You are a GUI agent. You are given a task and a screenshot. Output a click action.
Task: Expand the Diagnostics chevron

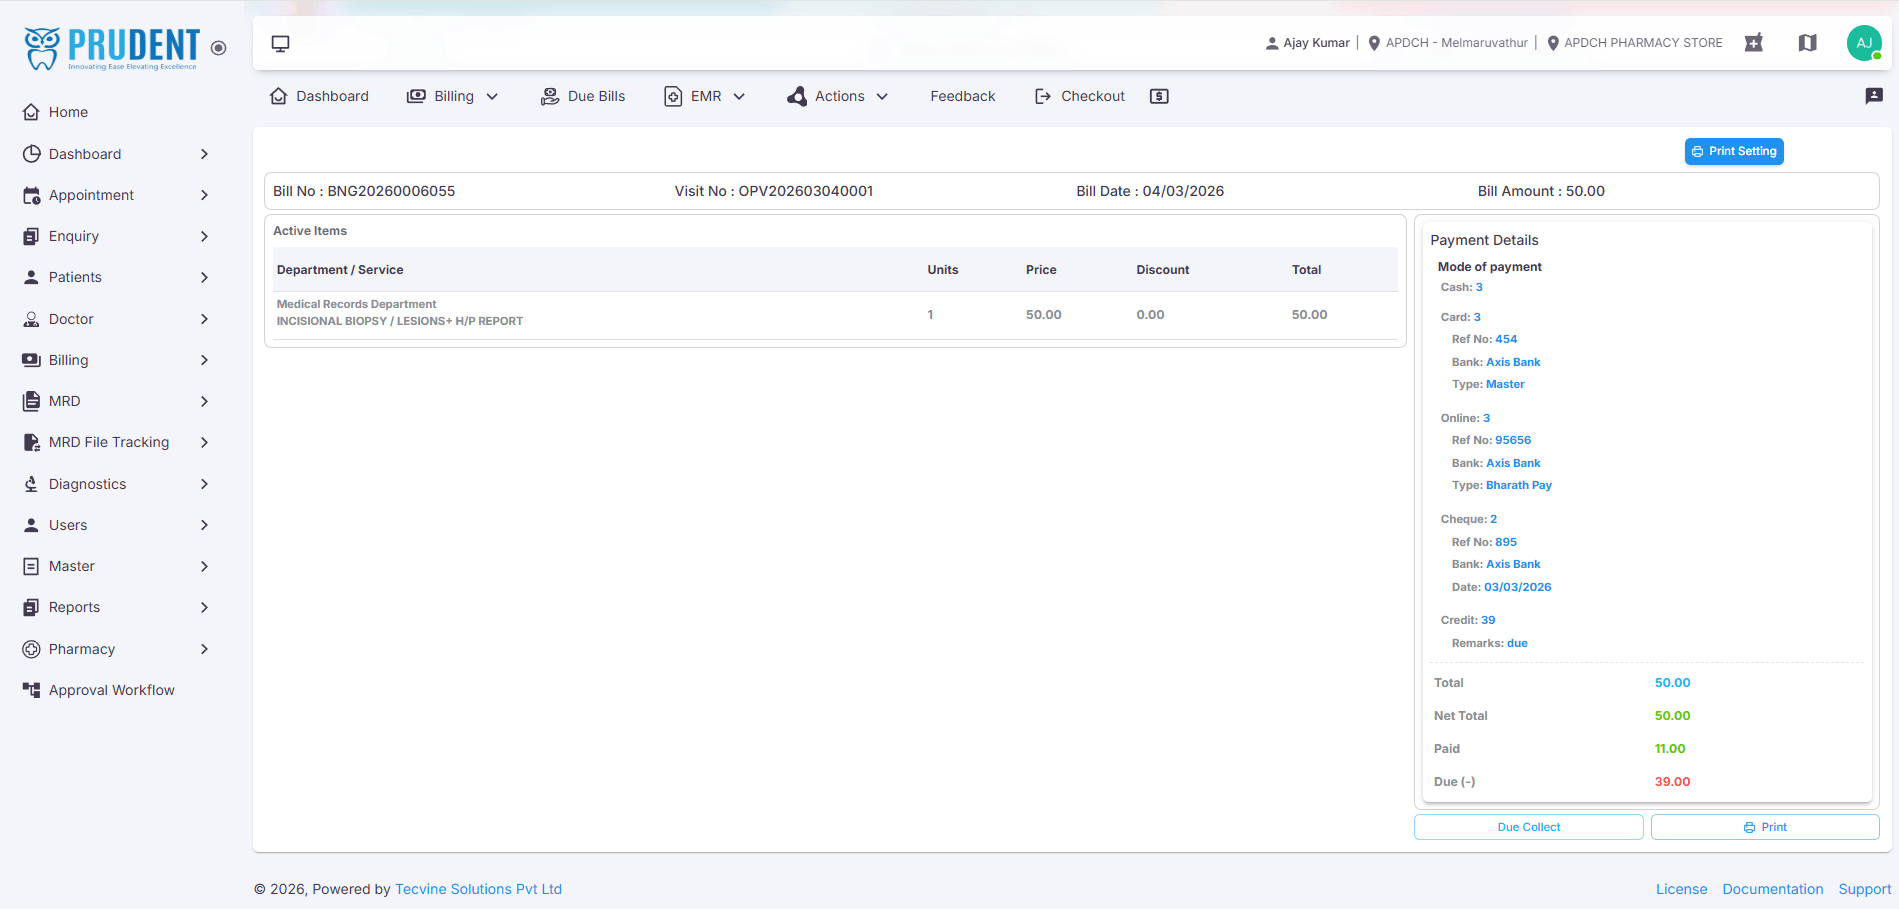[204, 484]
